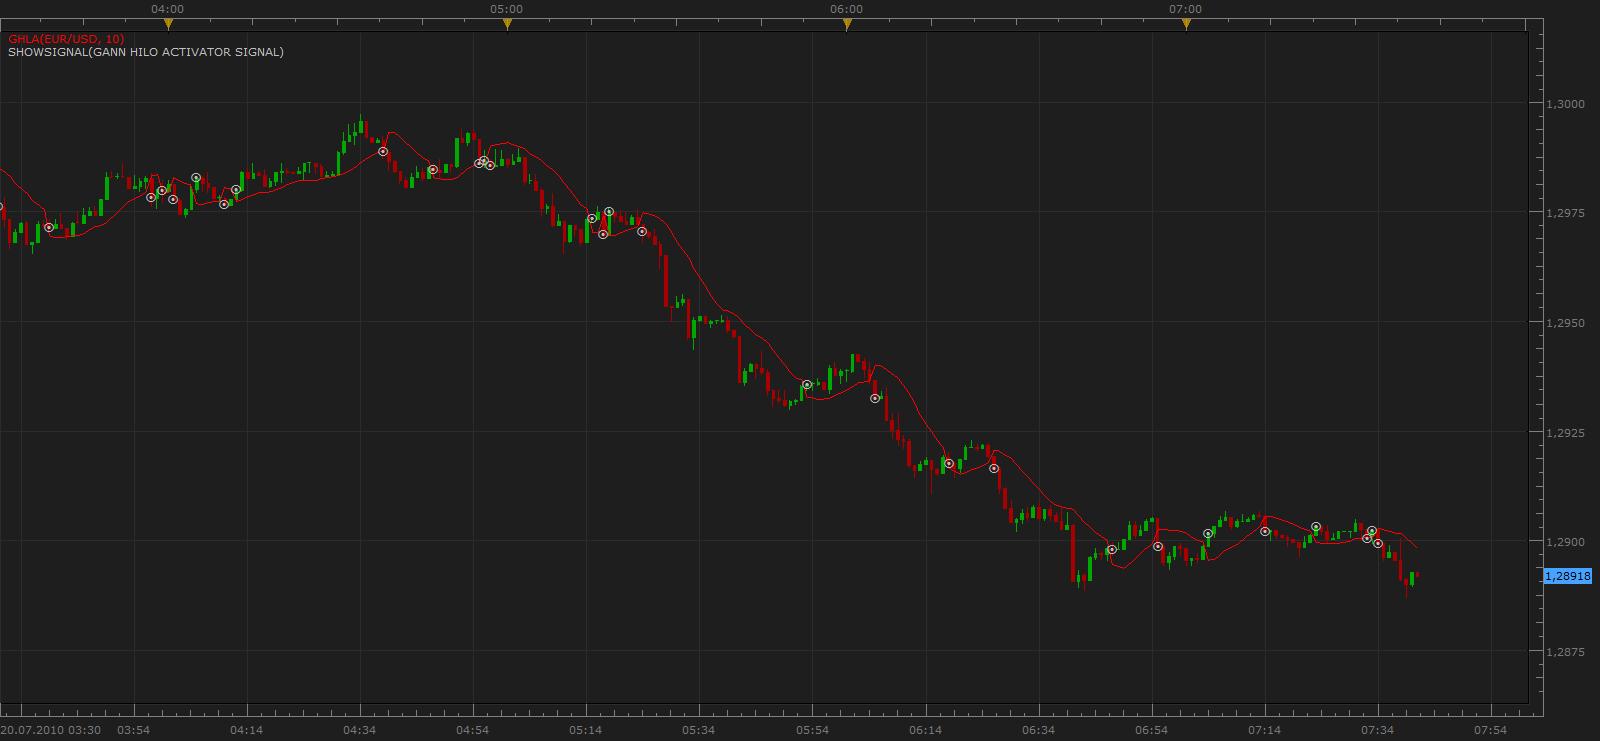This screenshot has width=1600, height=741.
Task: Click the 05:34 time axis label
Action: (699, 730)
